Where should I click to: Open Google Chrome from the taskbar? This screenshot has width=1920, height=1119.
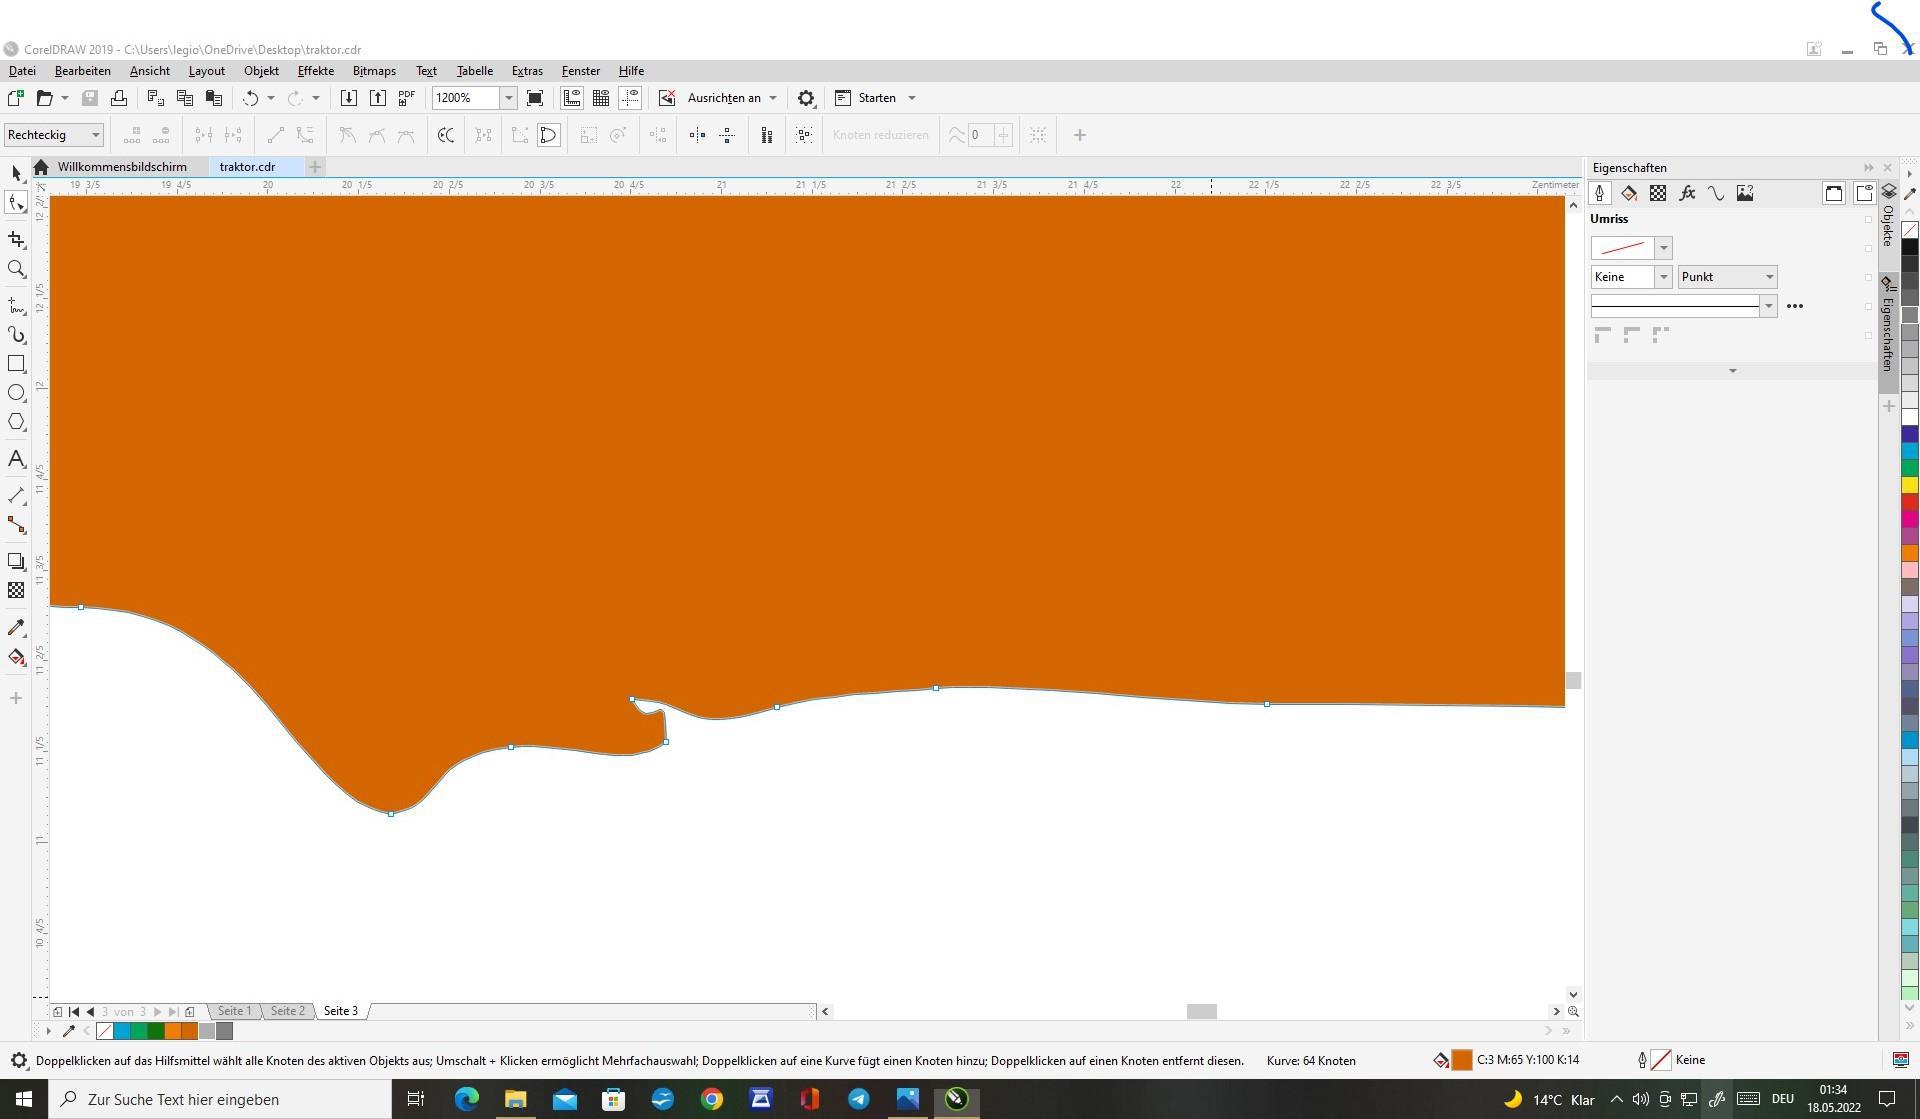tap(711, 1099)
